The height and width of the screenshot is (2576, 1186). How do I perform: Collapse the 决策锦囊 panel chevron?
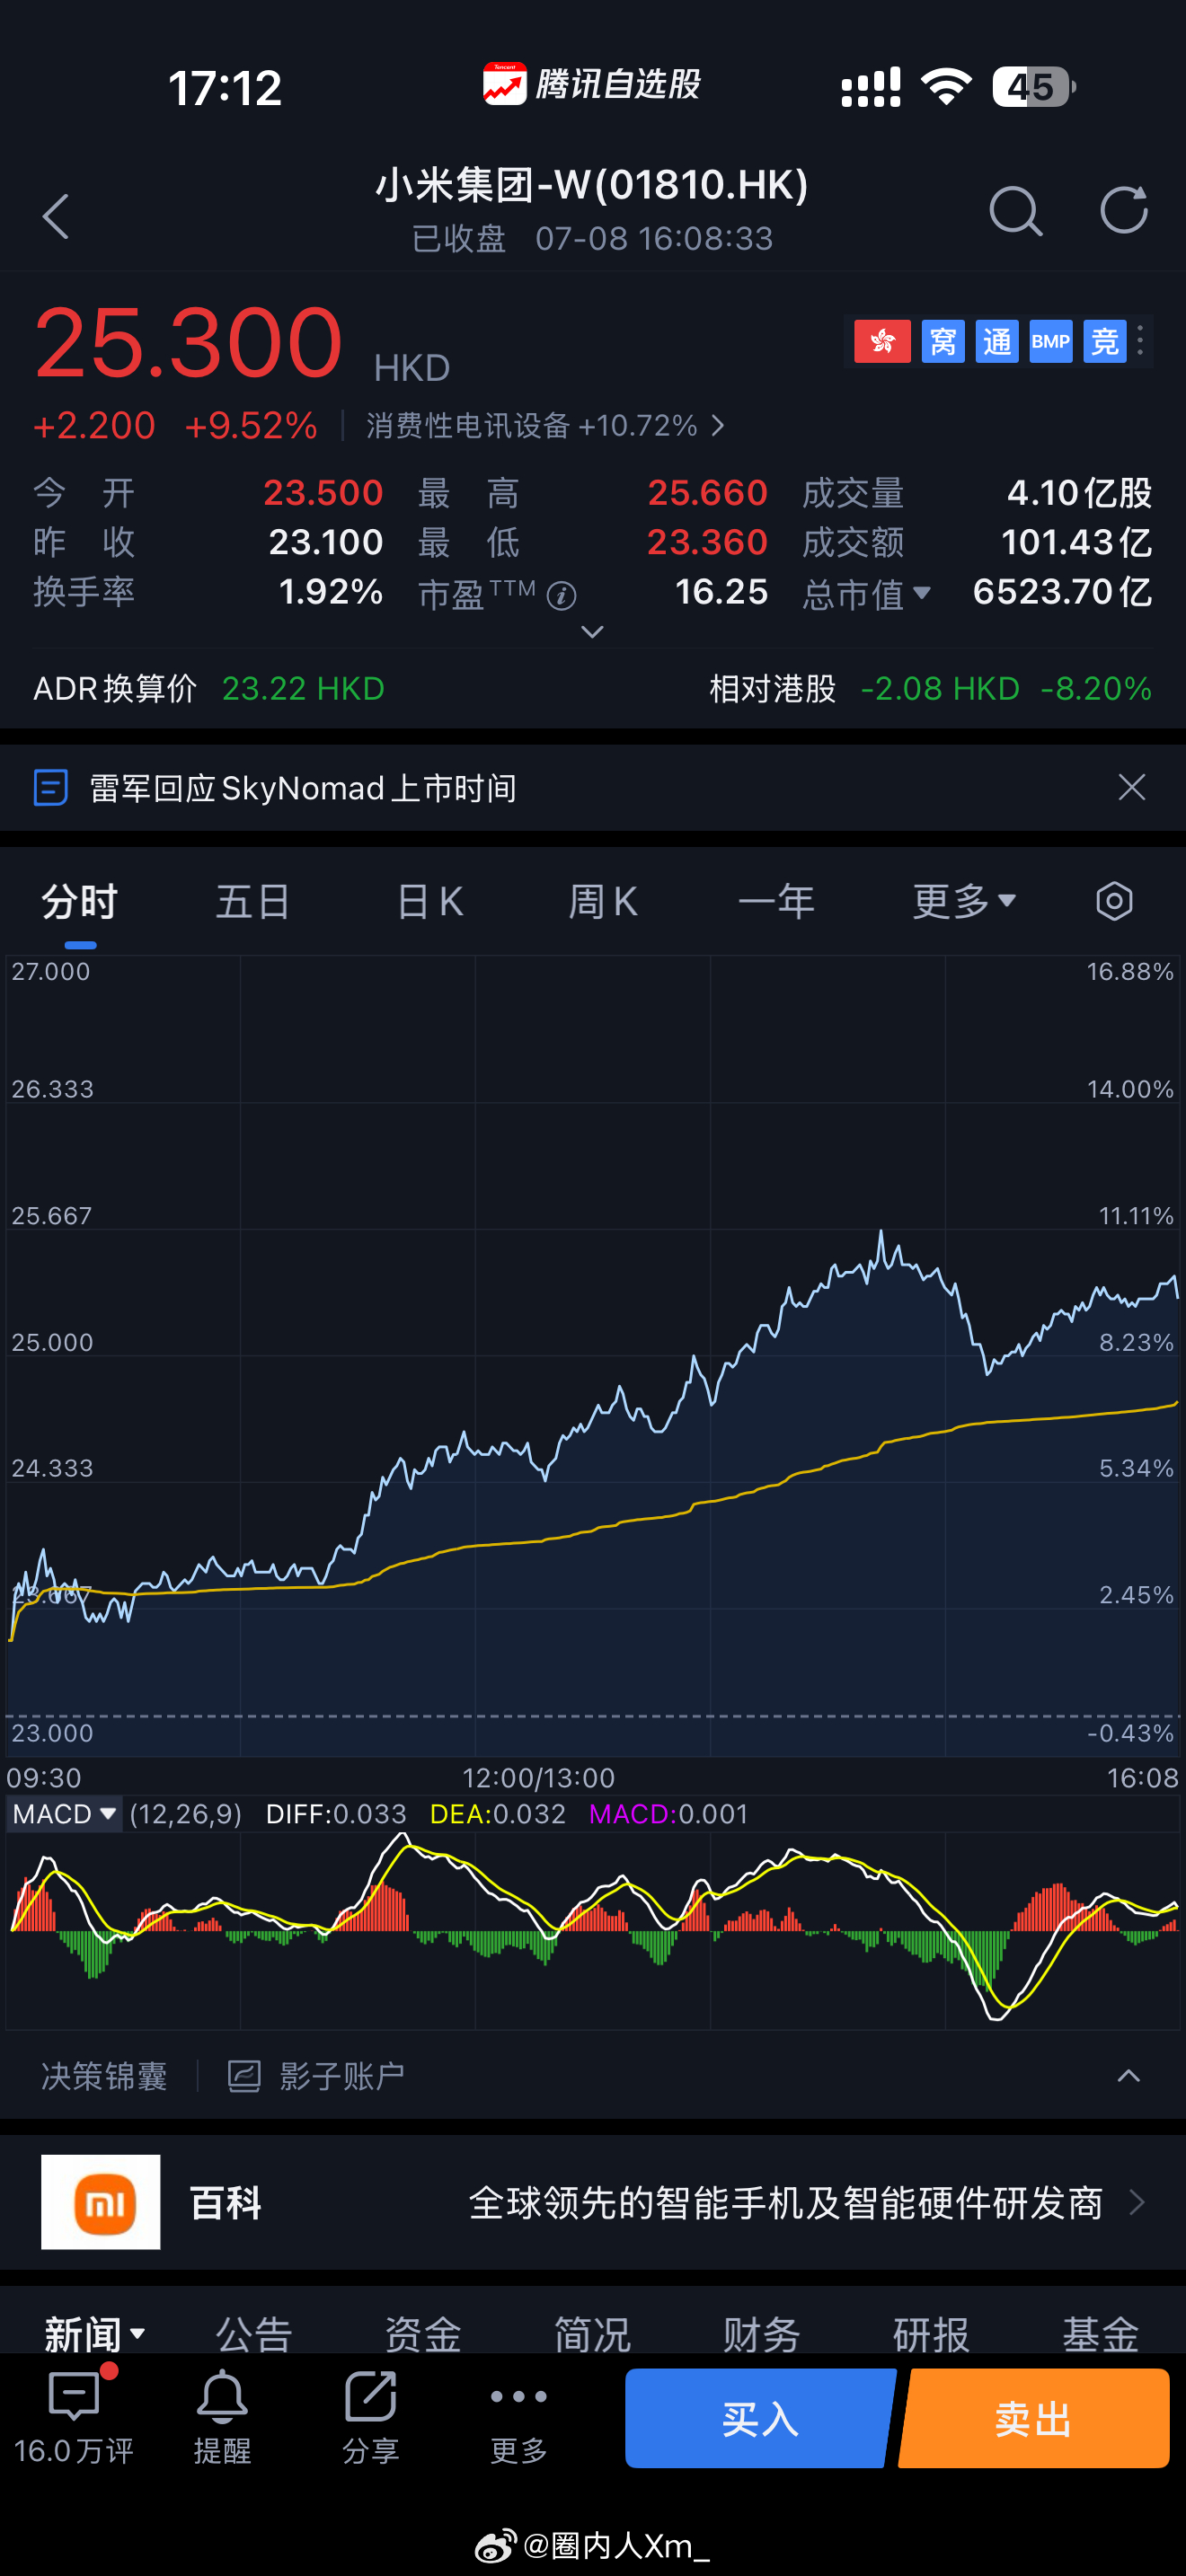pos(1128,2076)
